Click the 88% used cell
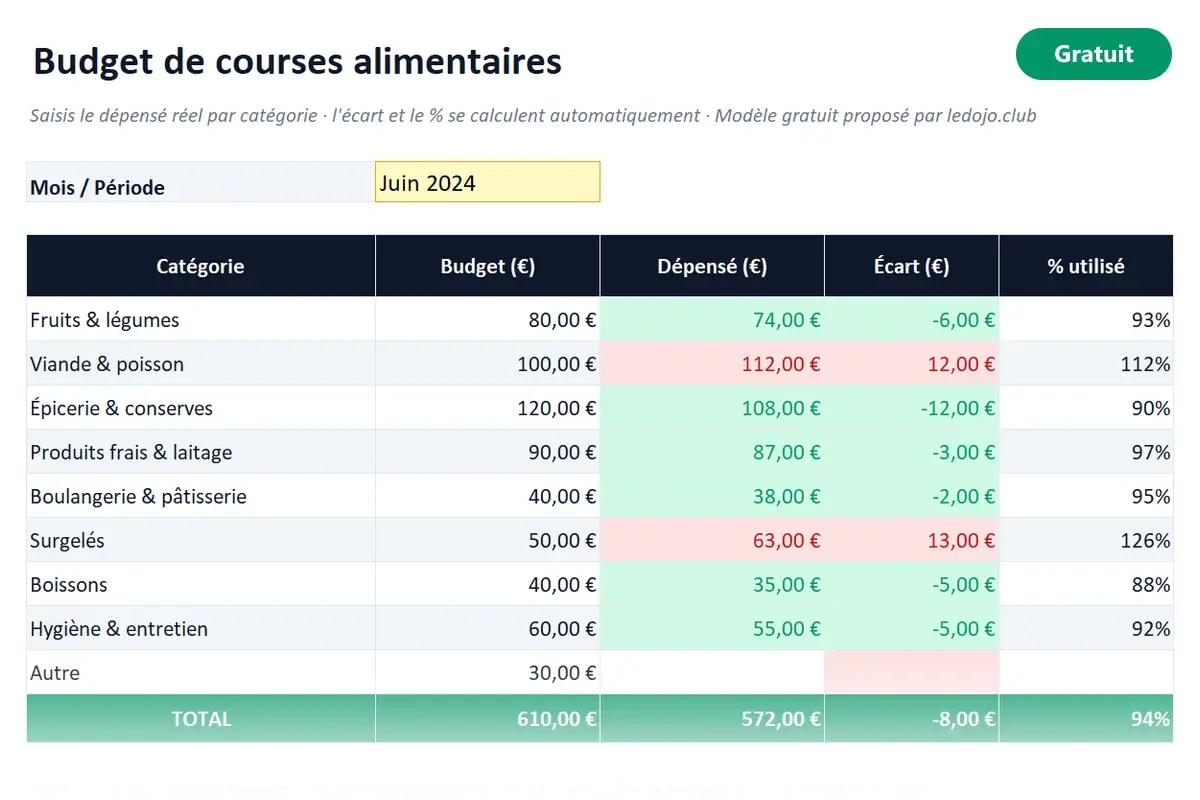 pyautogui.click(x=1086, y=584)
